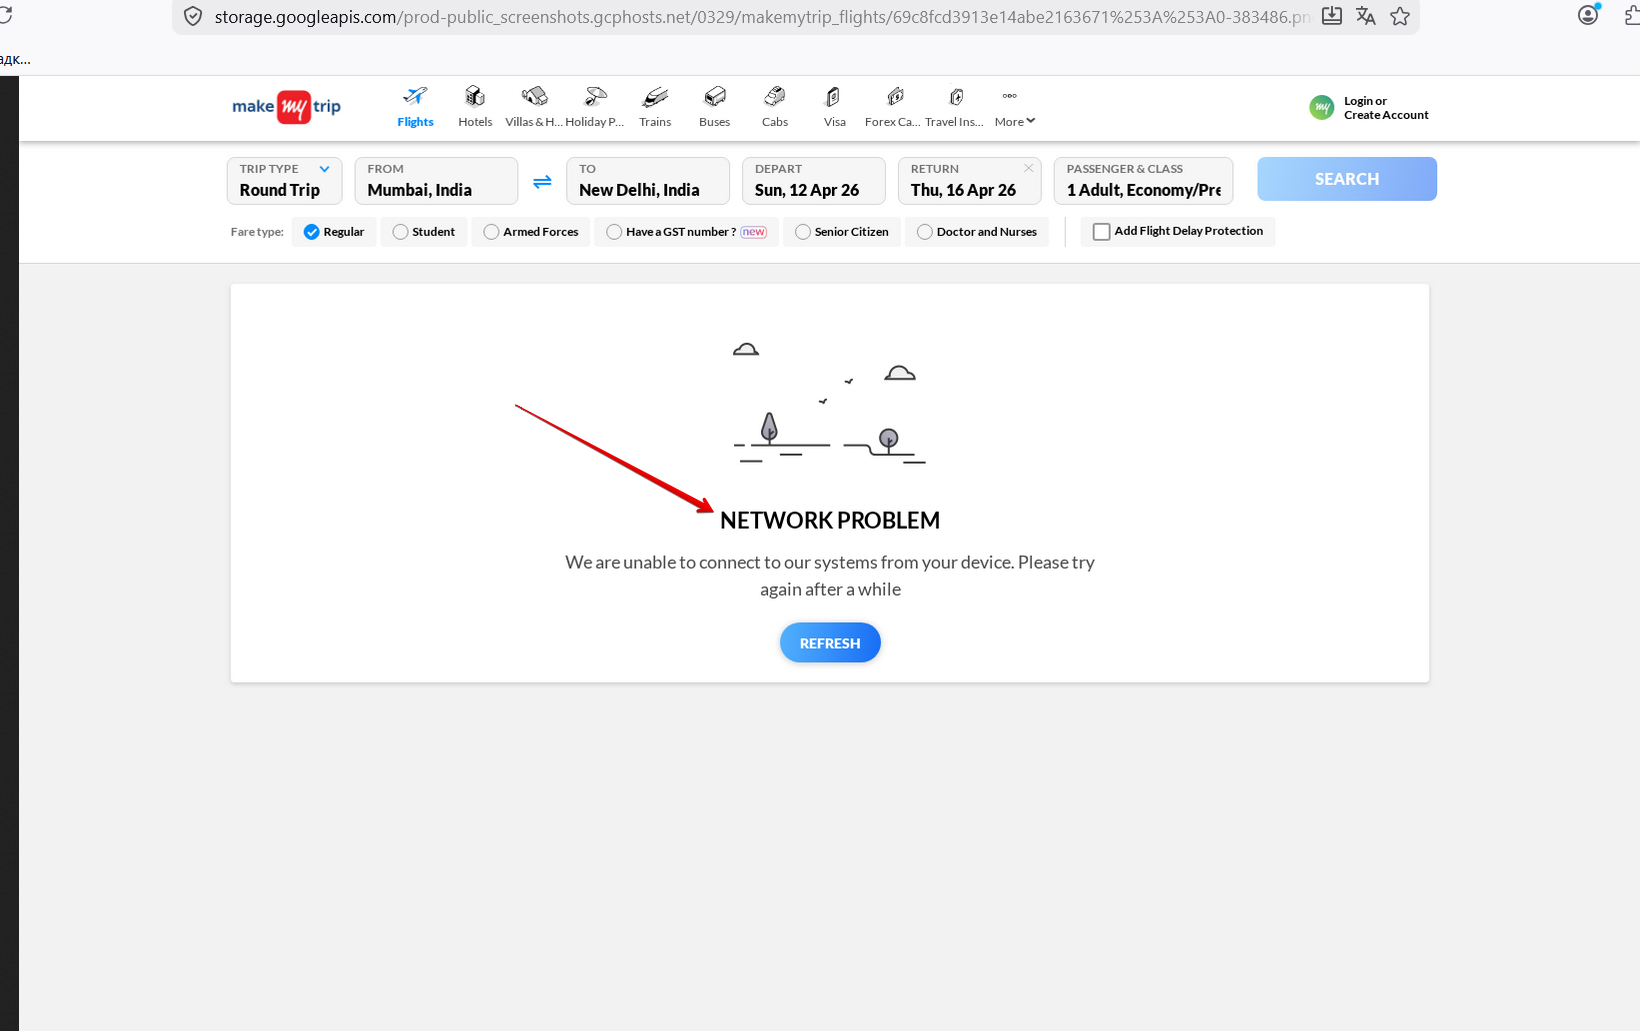Click the green profile avatar icon
The image size is (1640, 1031).
point(1322,107)
